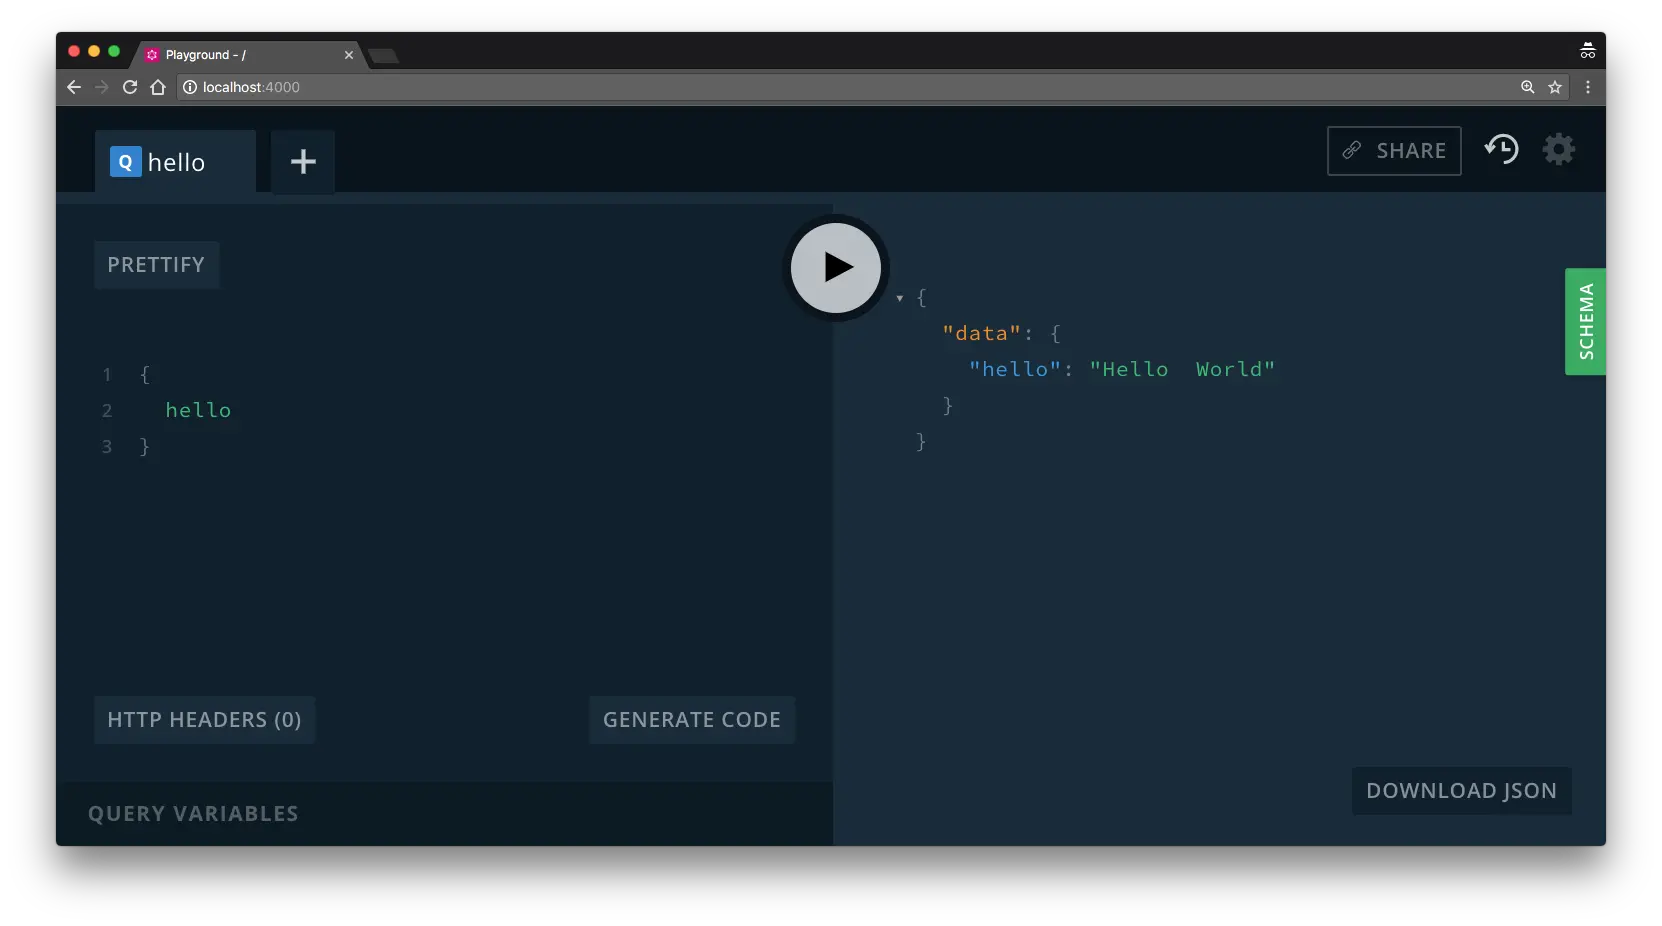1662x926 pixels.
Task: Collapse the JSON response root triangle
Action: click(899, 298)
